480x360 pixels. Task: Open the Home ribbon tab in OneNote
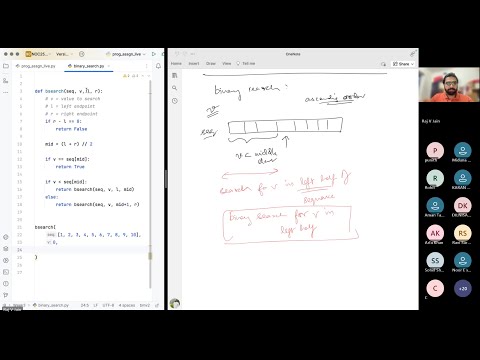(176, 63)
